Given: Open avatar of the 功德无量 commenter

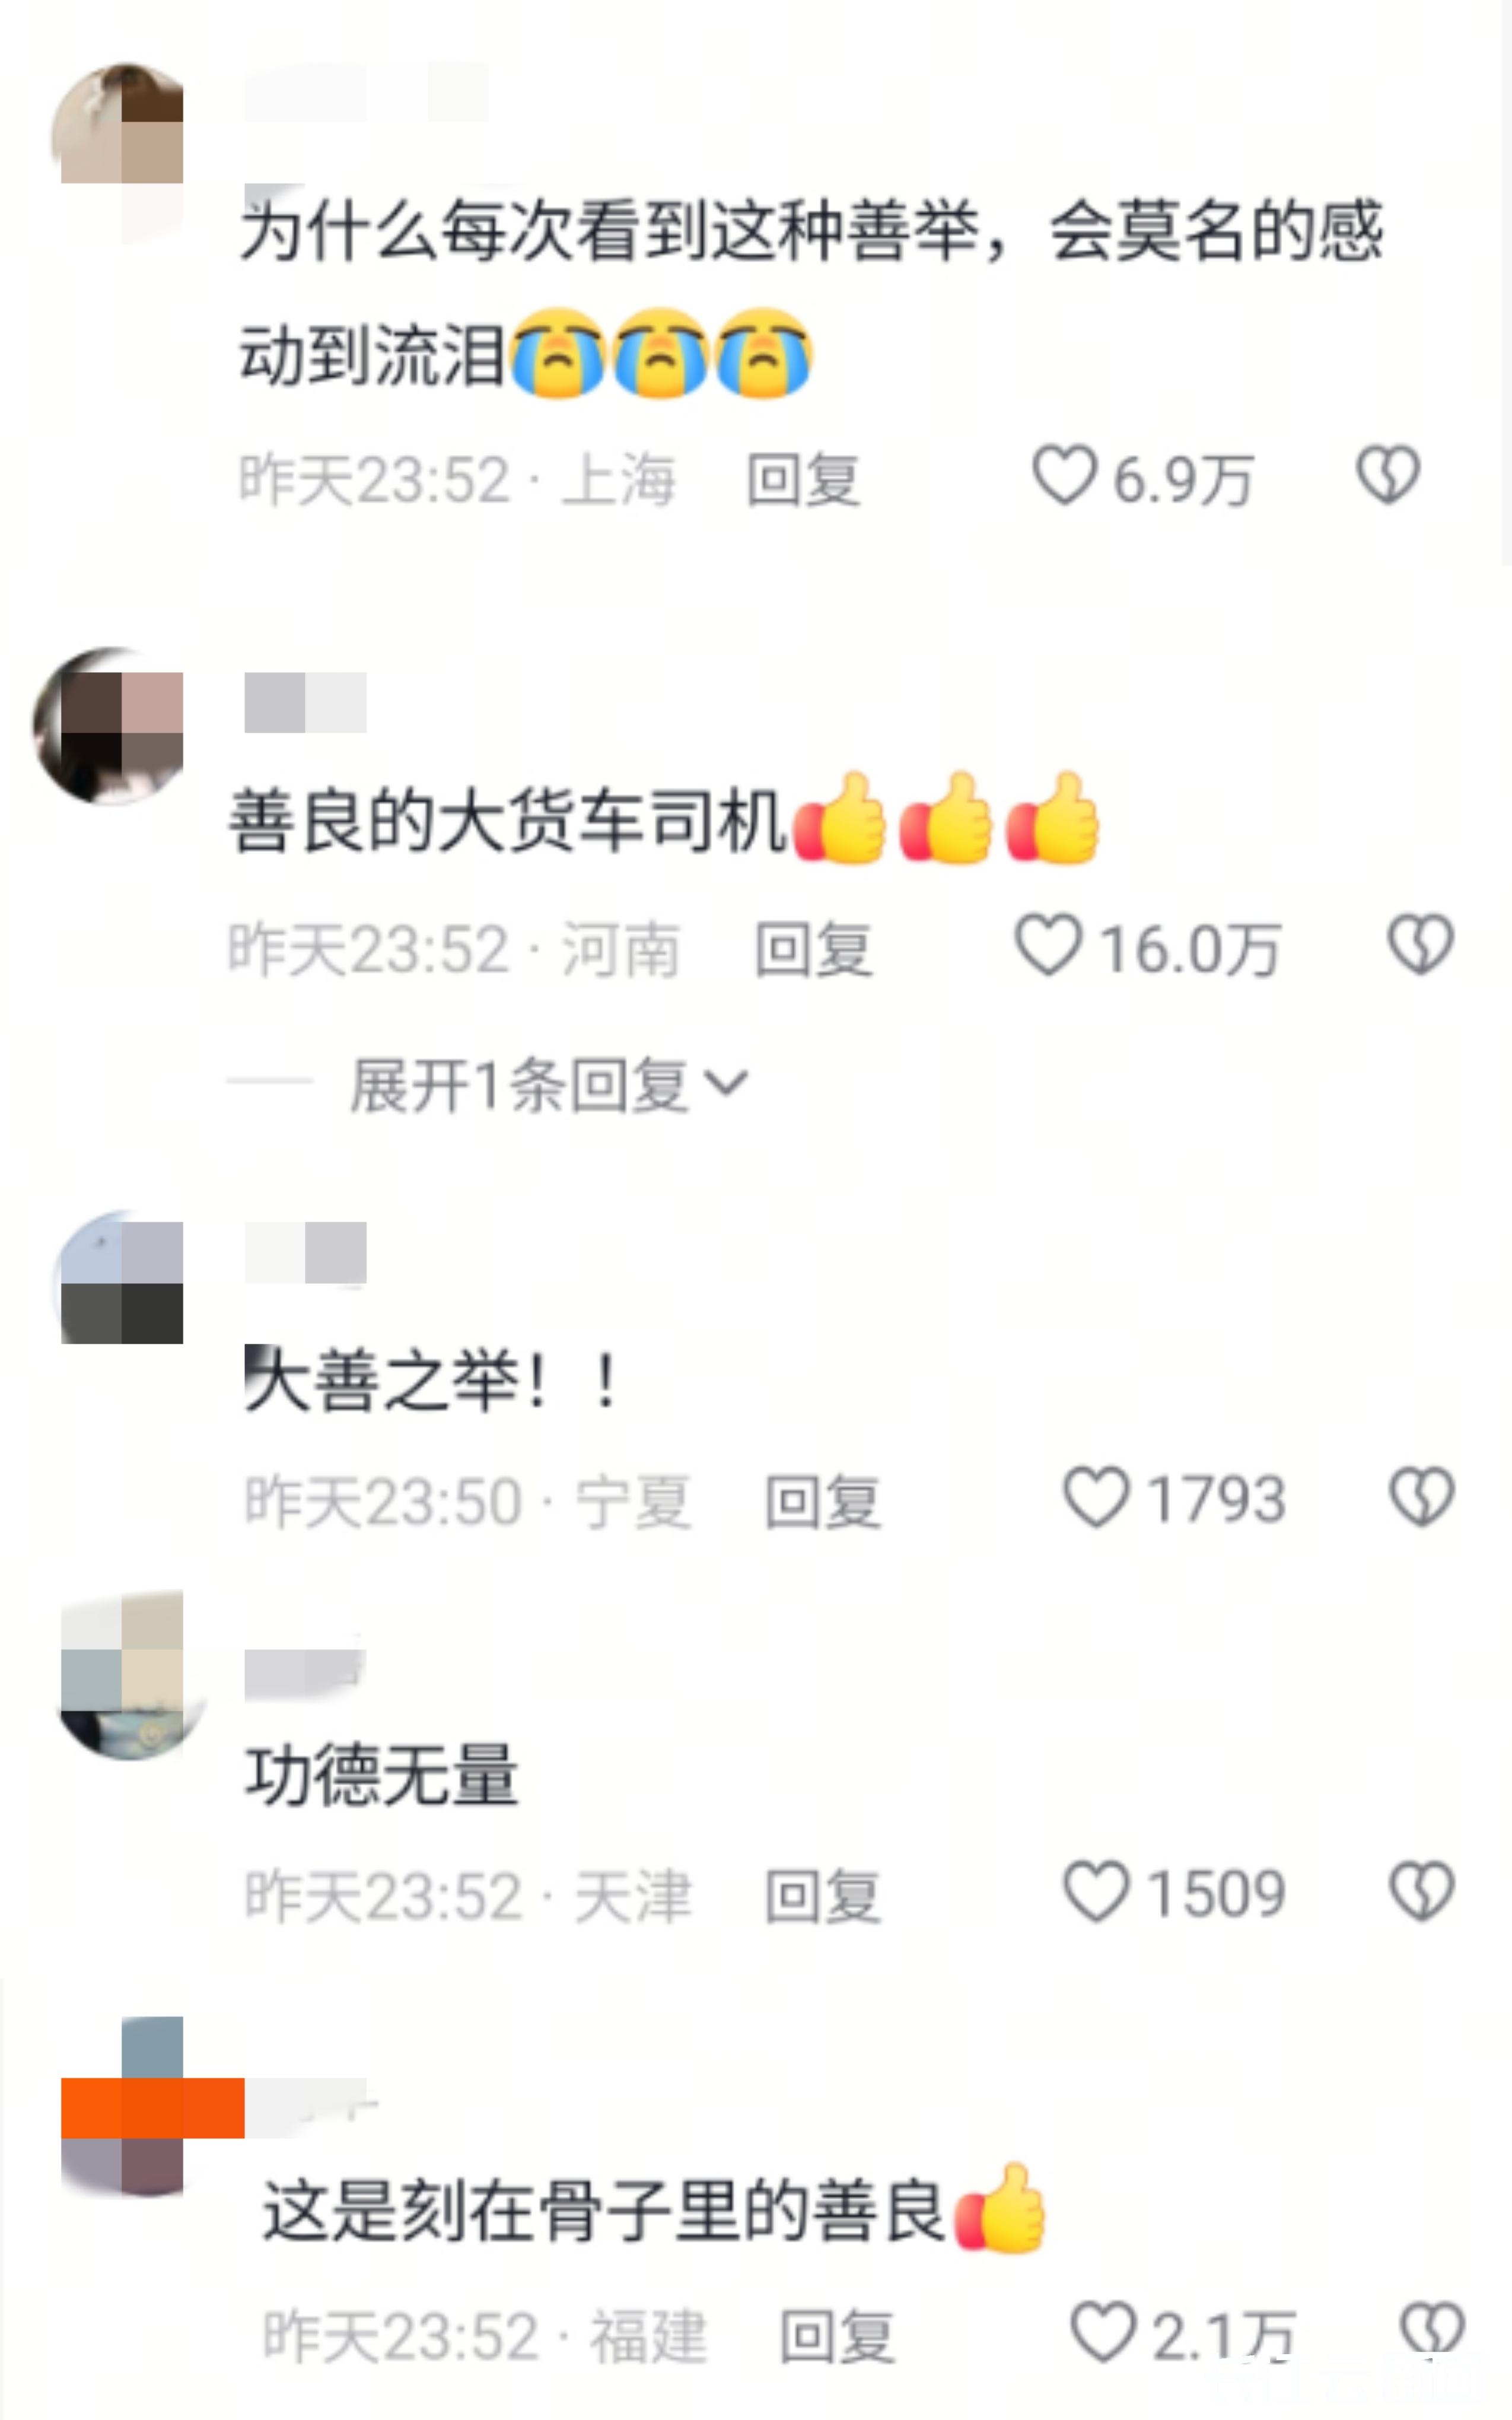Looking at the screenshot, I should point(128,1676).
